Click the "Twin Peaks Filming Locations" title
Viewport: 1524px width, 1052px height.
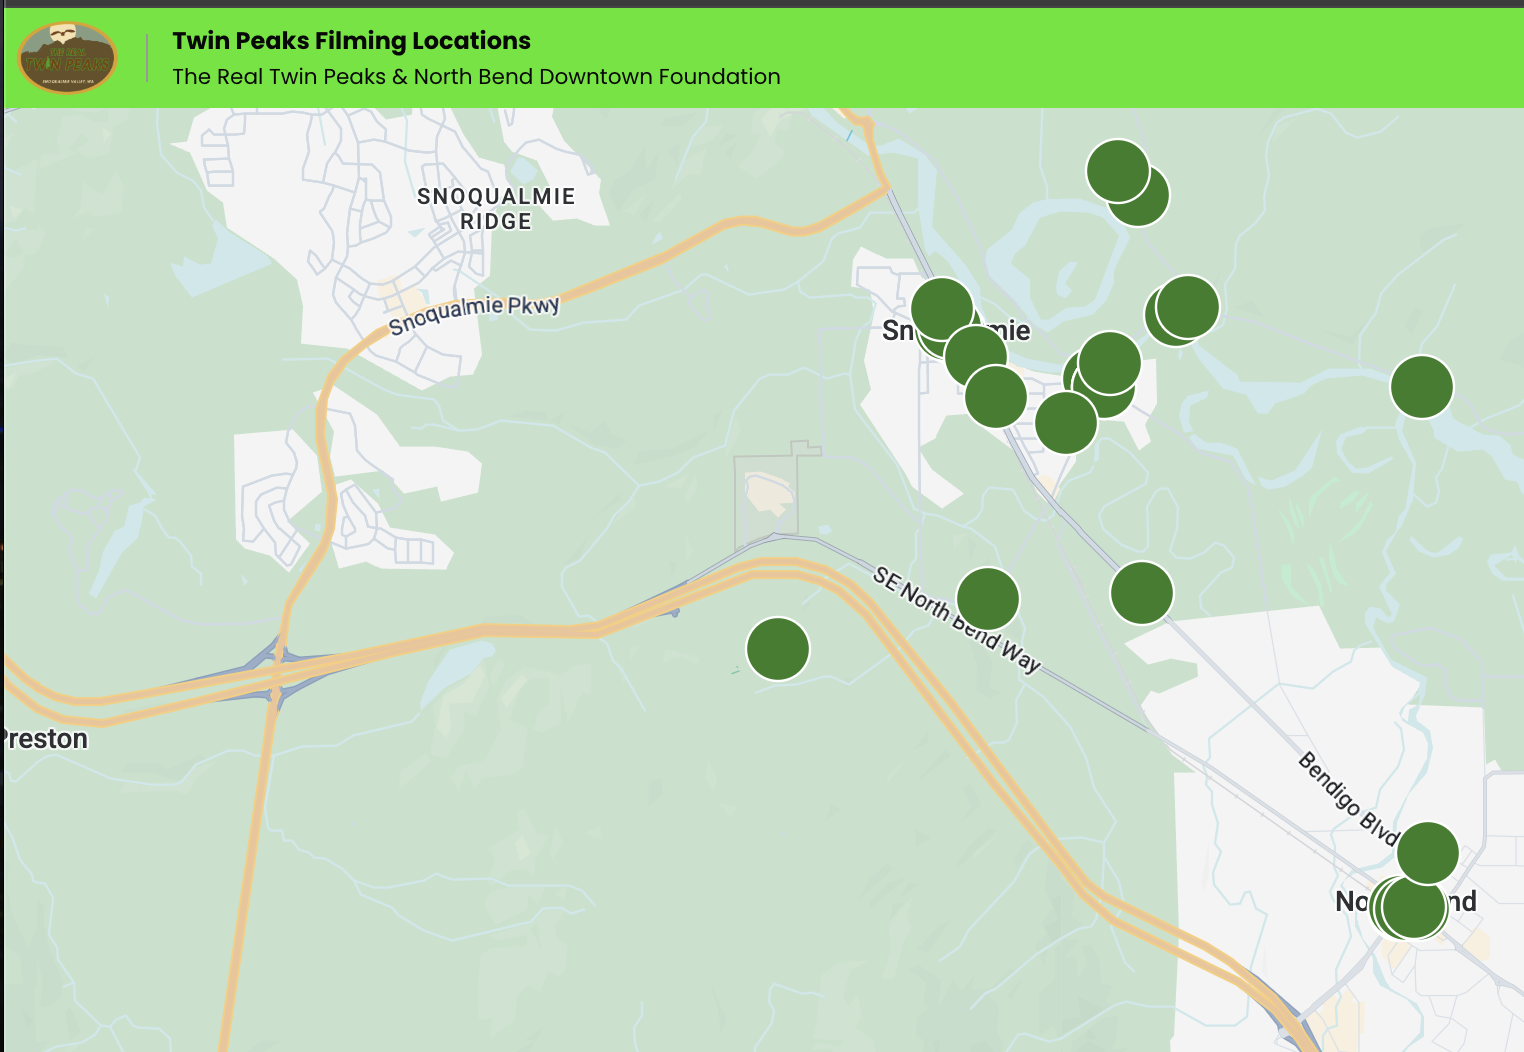(x=351, y=41)
